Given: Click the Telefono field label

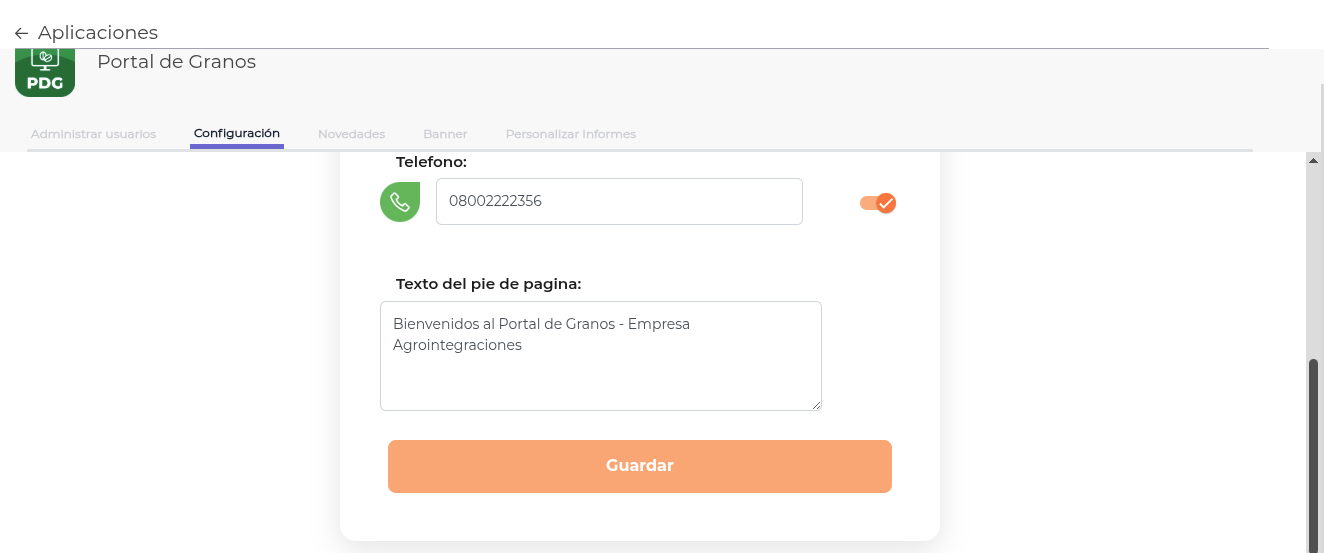Looking at the screenshot, I should [x=431, y=162].
